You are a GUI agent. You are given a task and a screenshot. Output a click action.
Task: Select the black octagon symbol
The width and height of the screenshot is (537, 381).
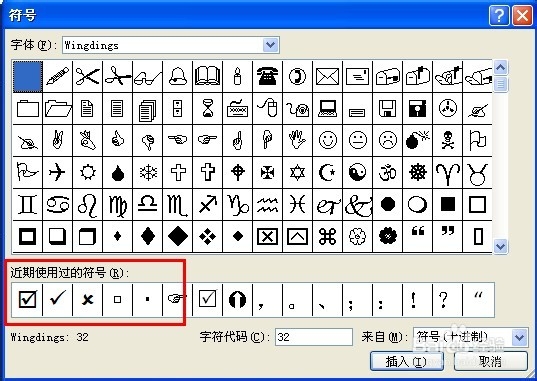pyautogui.click(x=387, y=205)
